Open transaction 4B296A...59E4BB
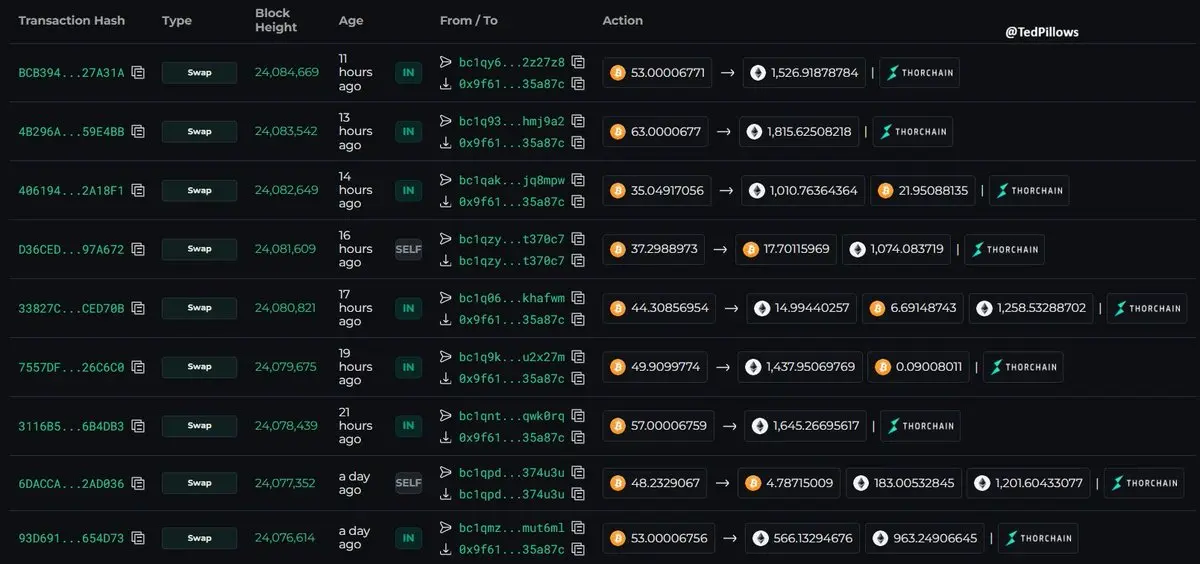Image resolution: width=1200 pixels, height=564 pixels. coord(71,132)
